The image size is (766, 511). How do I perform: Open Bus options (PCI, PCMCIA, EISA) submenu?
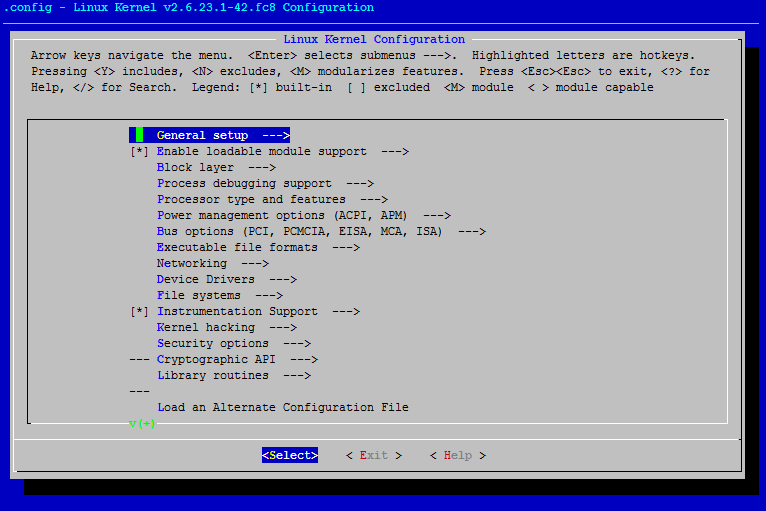point(321,232)
